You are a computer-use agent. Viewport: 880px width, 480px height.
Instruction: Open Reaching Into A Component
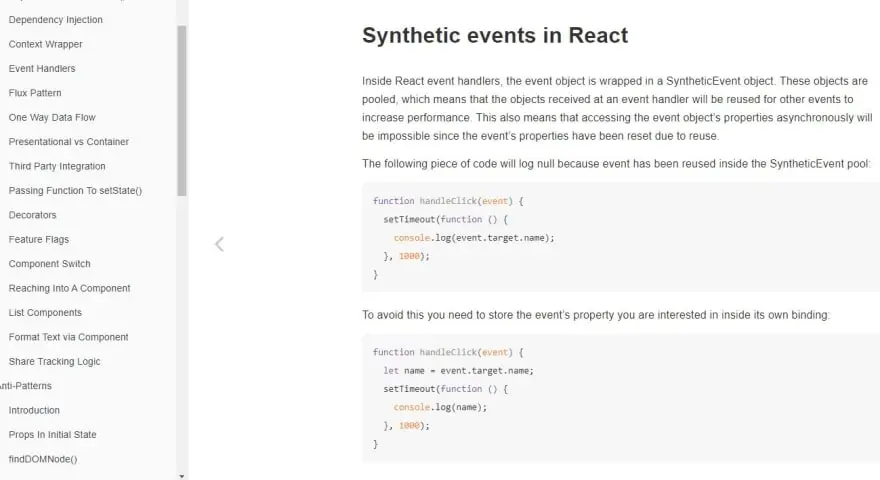(69, 289)
